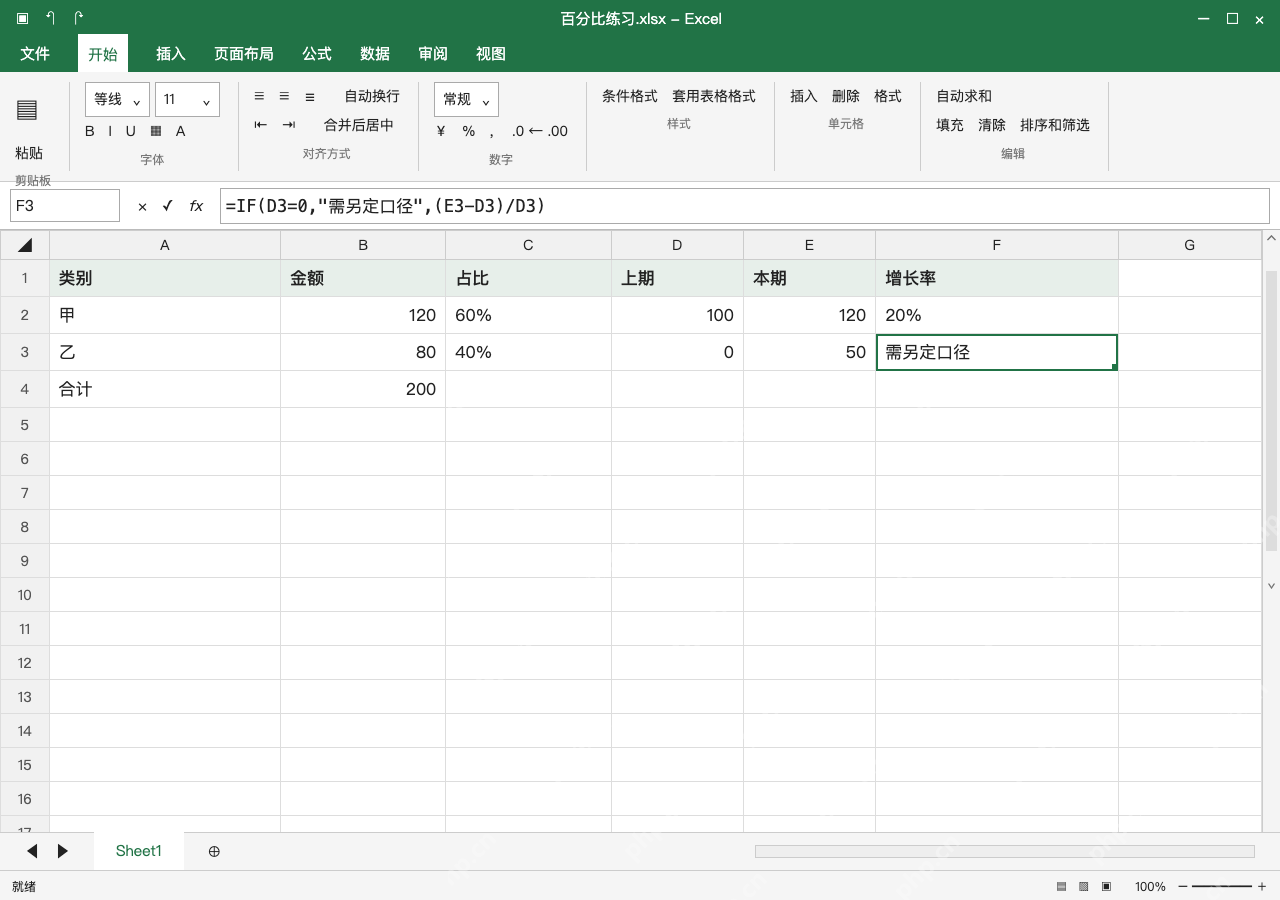The image size is (1280, 900).
Task: Click 删除 in the 单元格 group
Action: tap(846, 96)
